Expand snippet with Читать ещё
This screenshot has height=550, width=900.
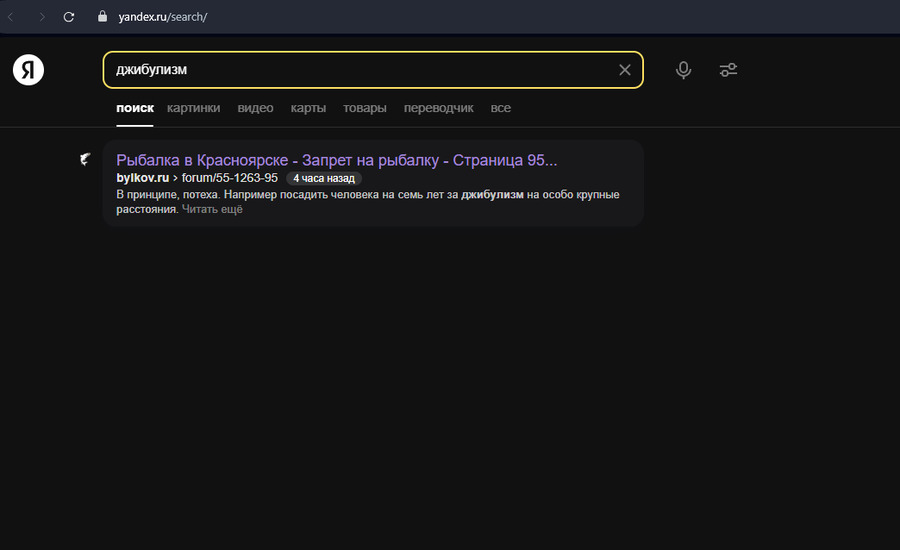point(212,210)
